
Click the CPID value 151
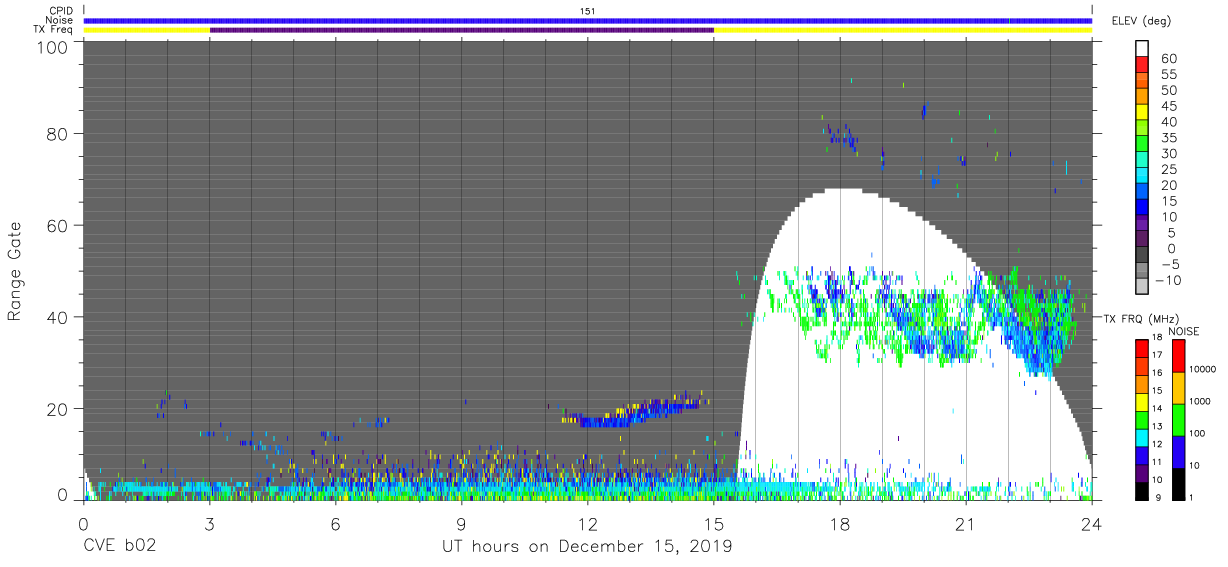(x=587, y=10)
